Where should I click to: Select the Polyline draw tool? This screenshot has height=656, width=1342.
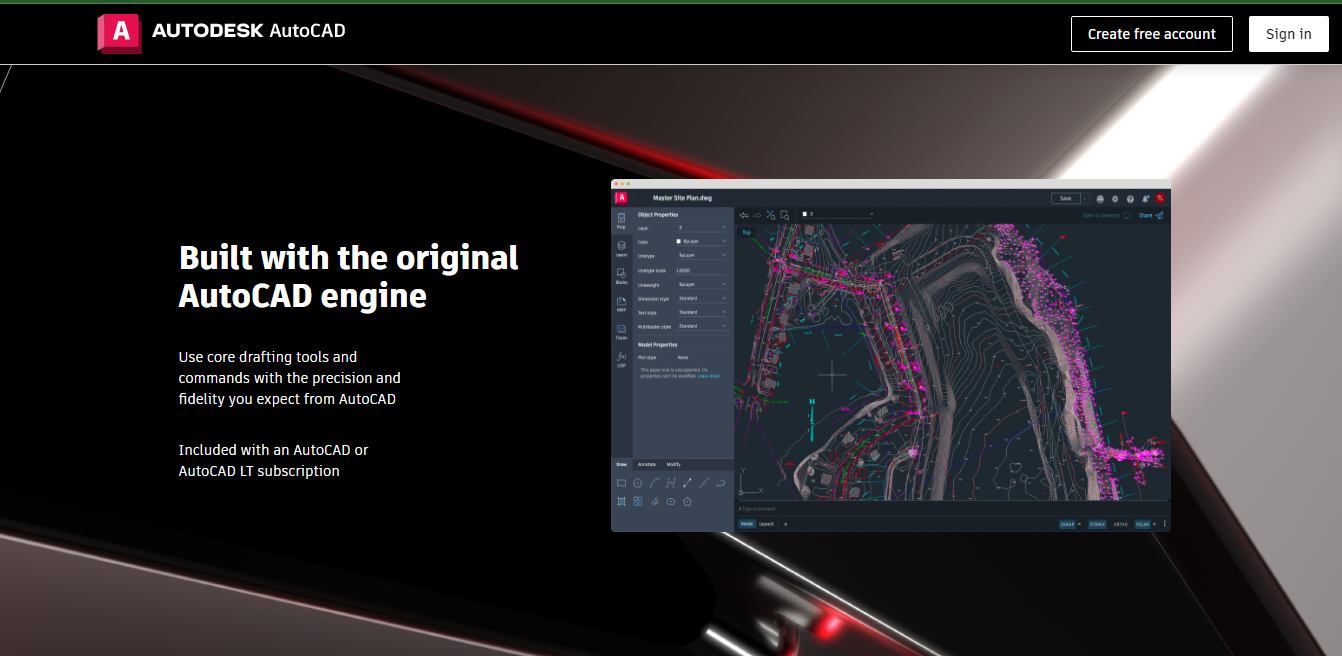(x=671, y=483)
